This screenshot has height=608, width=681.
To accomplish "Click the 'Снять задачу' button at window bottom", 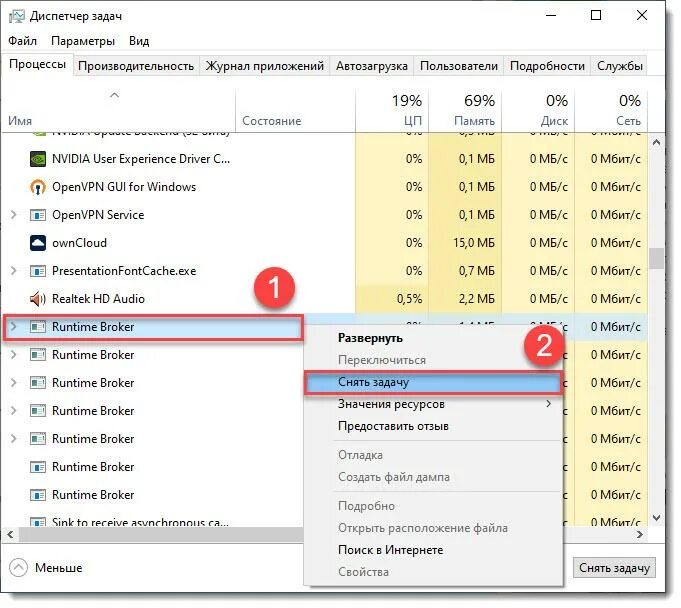I will (614, 568).
